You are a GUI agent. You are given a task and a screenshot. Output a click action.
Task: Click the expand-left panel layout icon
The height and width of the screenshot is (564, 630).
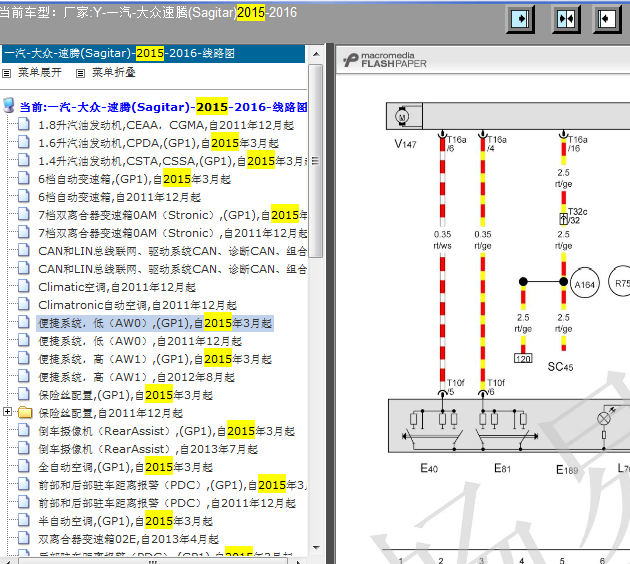point(608,19)
